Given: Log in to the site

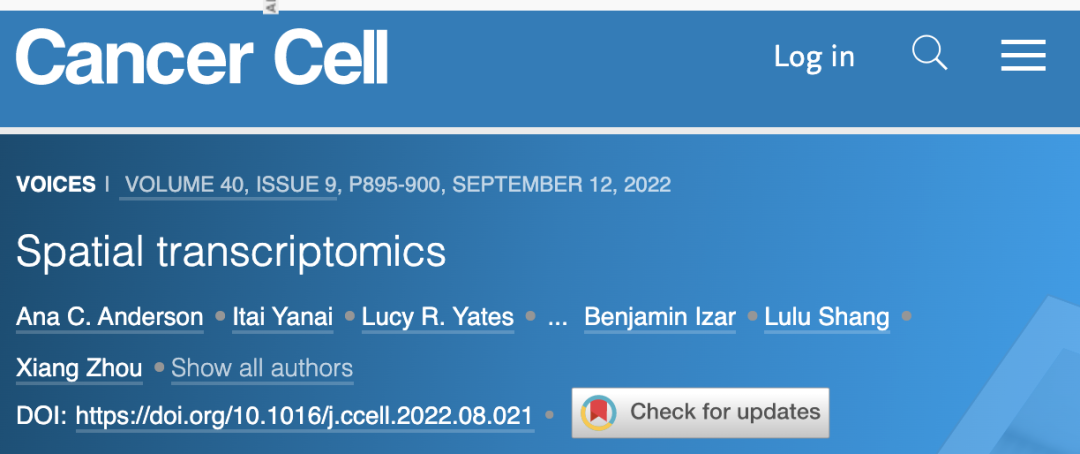Looking at the screenshot, I should pos(814,56).
